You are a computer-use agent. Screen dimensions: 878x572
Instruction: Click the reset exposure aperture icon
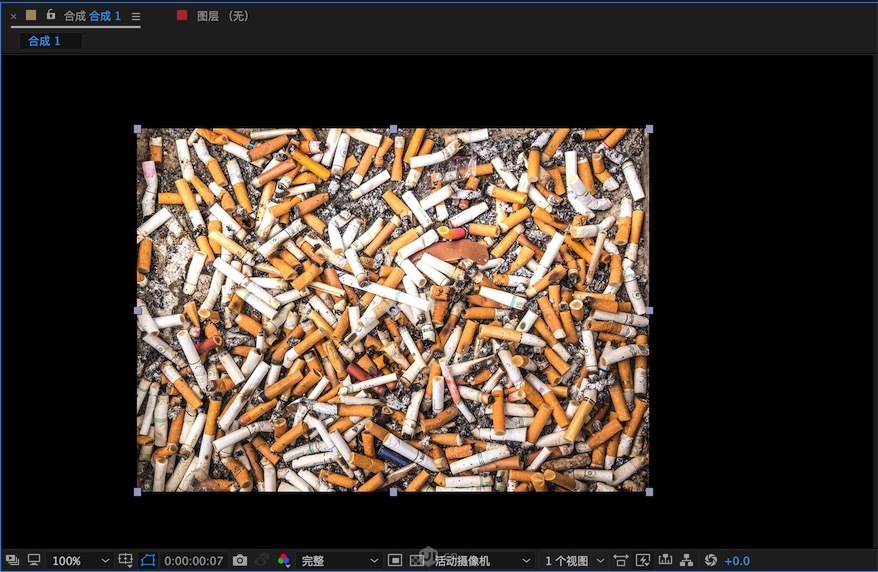click(x=711, y=561)
